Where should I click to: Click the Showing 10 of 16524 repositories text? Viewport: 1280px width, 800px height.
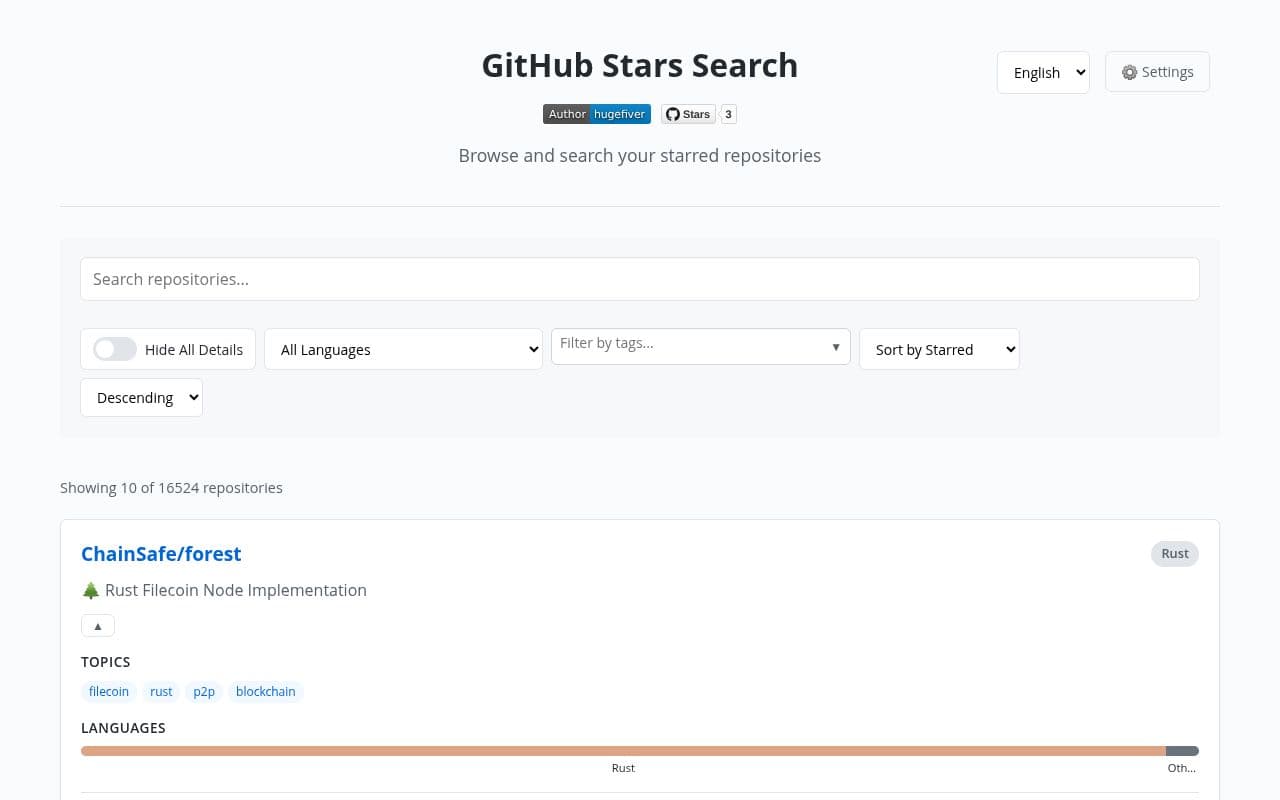(171, 488)
